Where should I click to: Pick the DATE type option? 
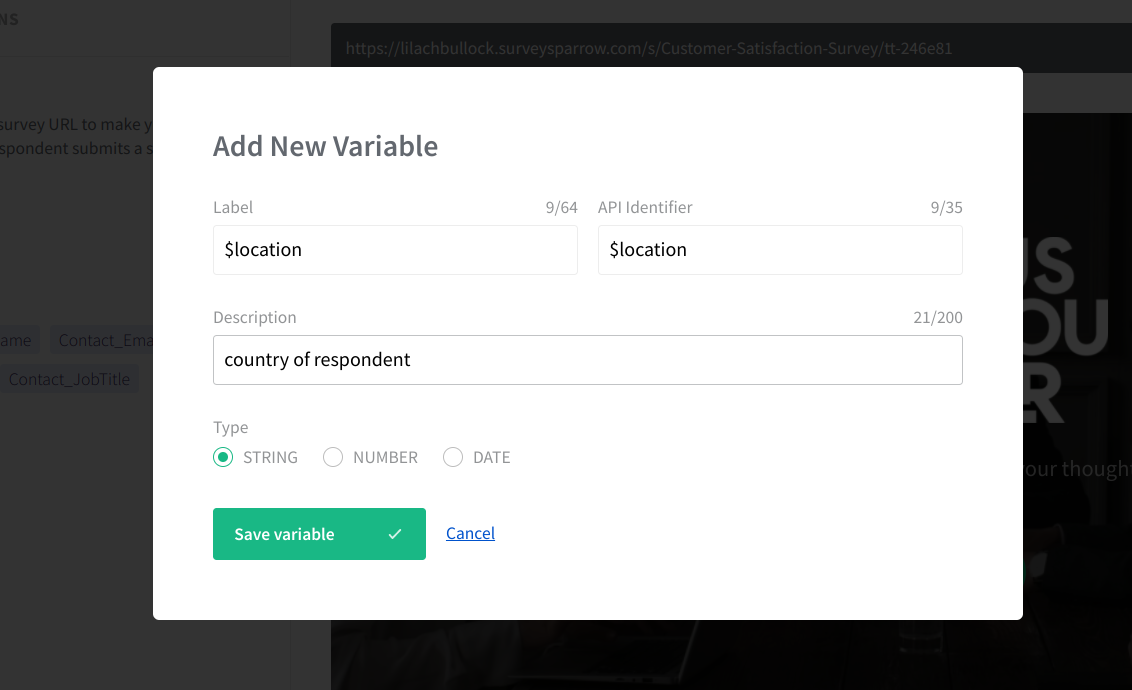point(453,457)
